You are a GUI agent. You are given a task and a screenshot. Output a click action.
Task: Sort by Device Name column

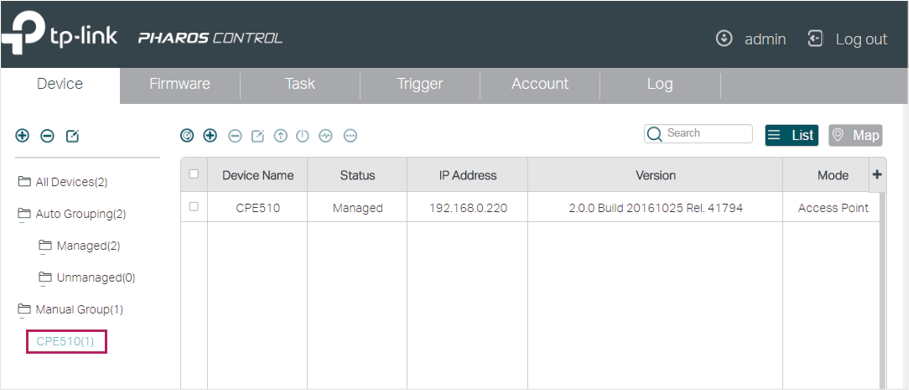pos(257,175)
